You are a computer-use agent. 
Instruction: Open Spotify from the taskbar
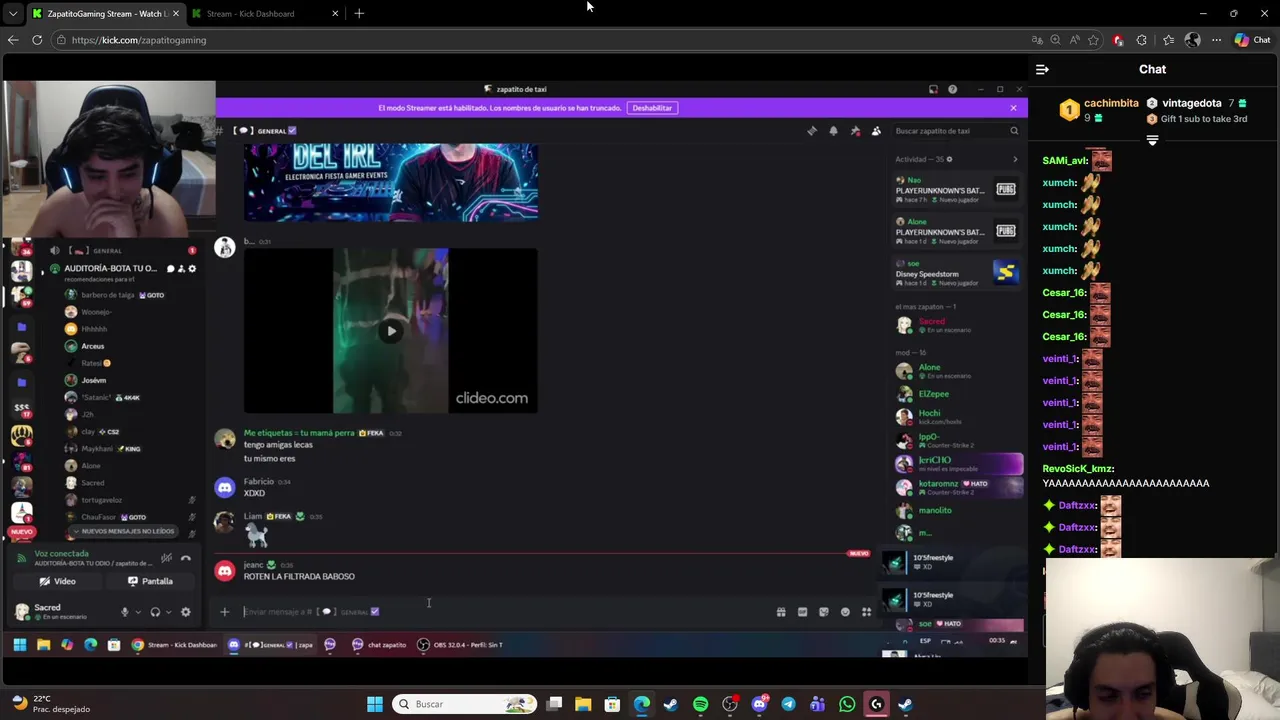coord(700,704)
